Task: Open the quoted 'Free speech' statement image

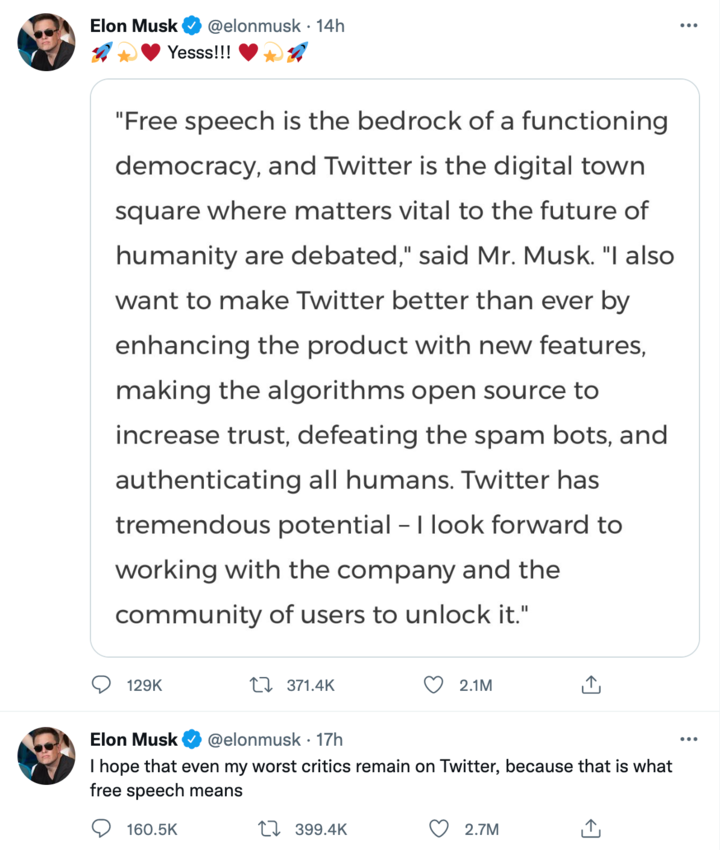Action: pos(394,367)
